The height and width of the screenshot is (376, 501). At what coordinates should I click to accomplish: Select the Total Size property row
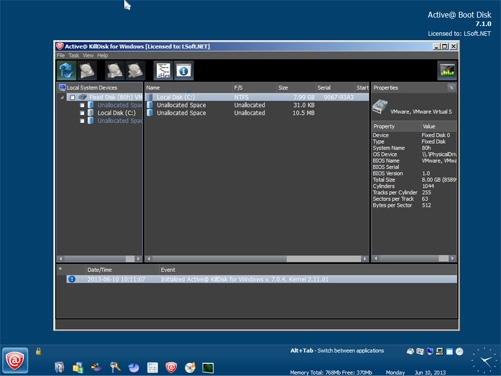(414, 180)
